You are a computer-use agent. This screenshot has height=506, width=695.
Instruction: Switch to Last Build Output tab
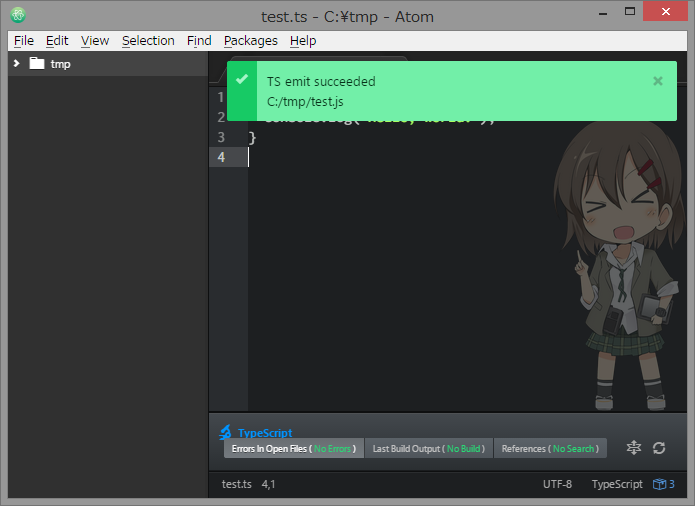[429, 449]
